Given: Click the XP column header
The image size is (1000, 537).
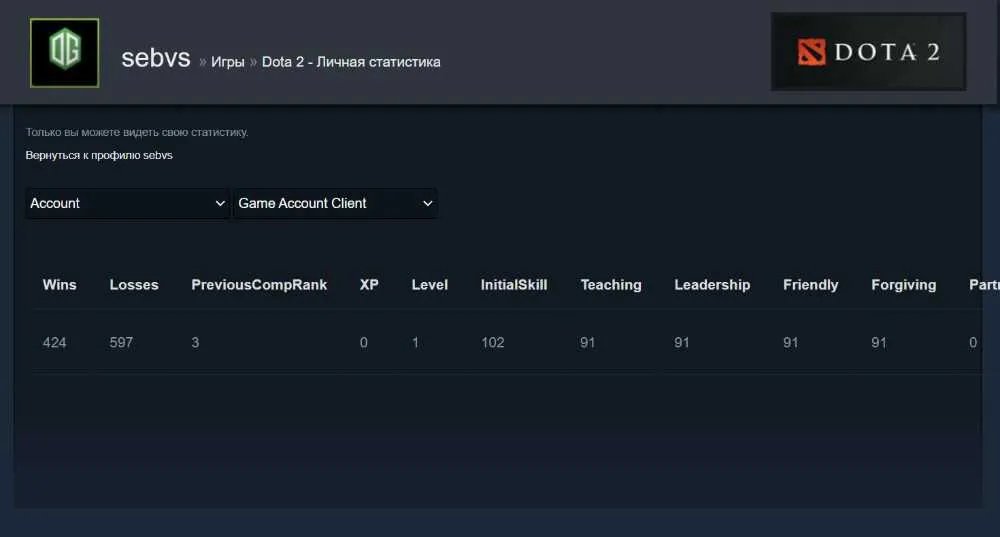Looking at the screenshot, I should point(369,285).
